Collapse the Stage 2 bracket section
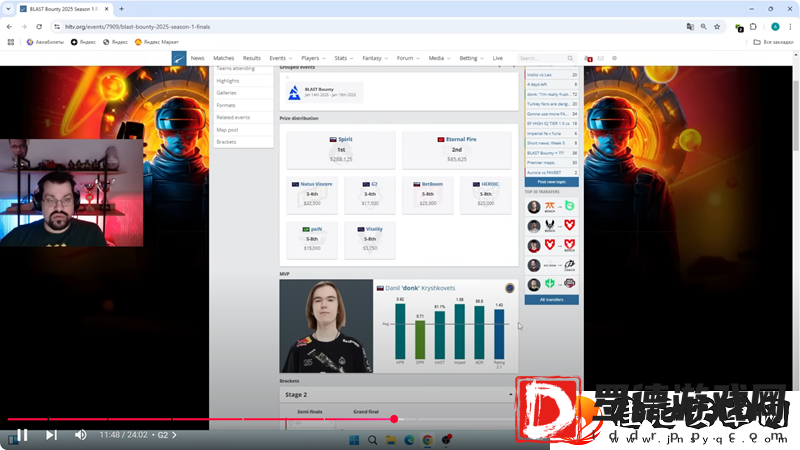The image size is (800, 450). coord(511,394)
